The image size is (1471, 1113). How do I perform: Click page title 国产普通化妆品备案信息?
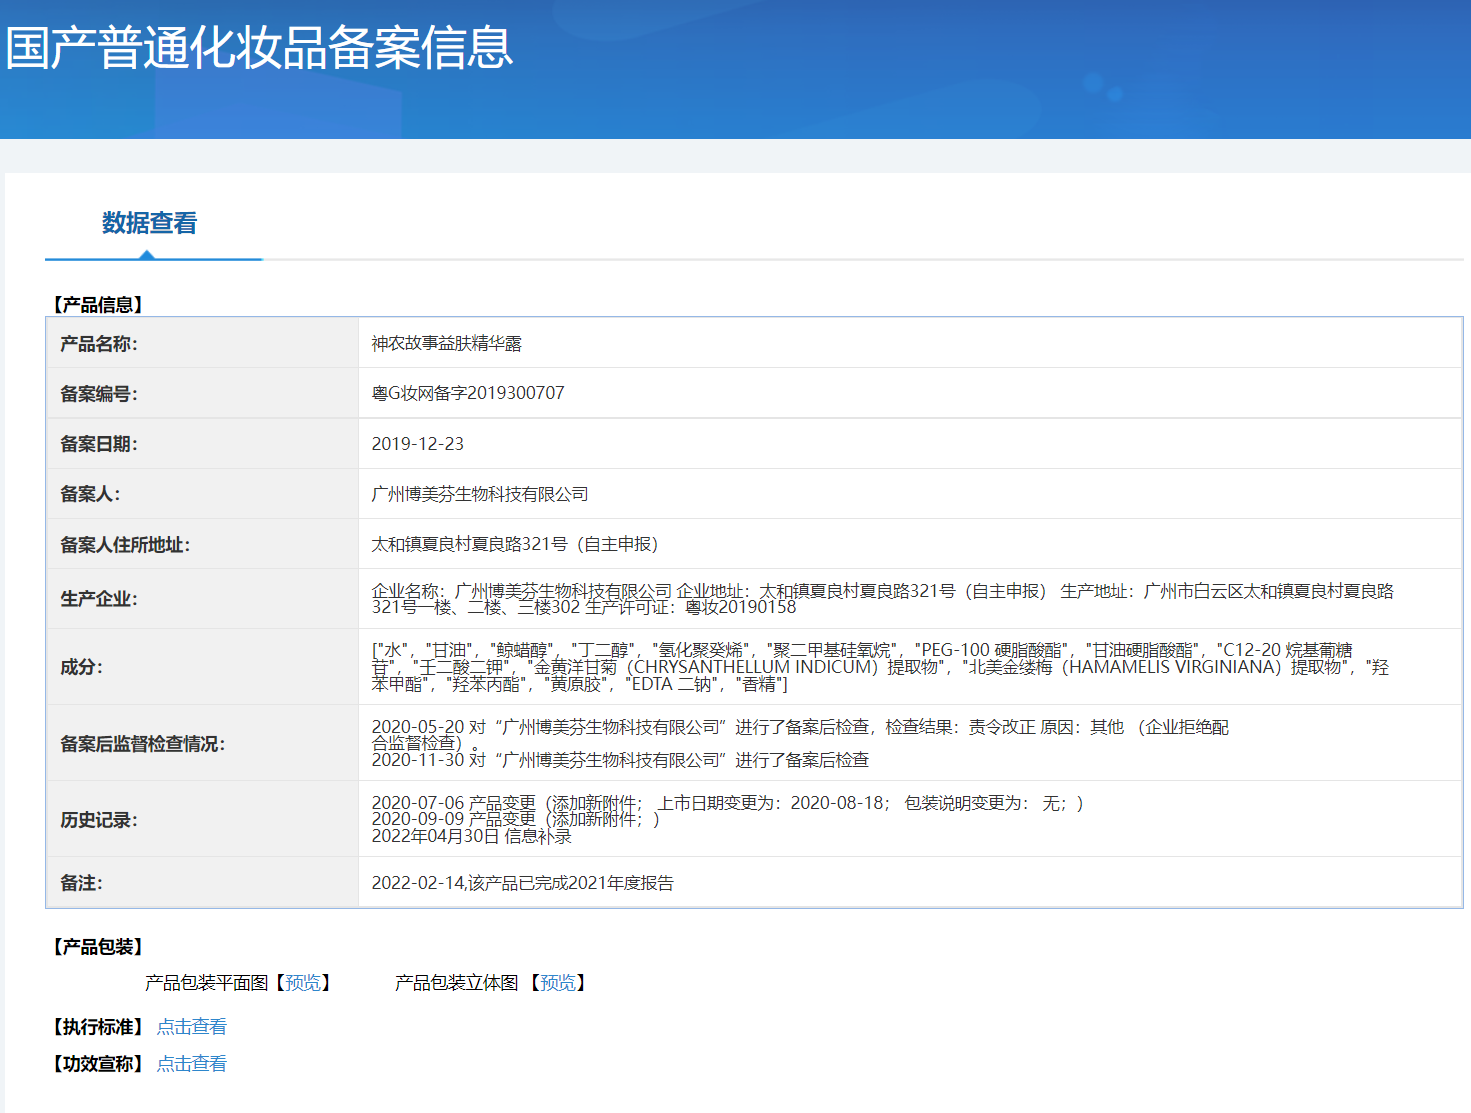coord(259,48)
